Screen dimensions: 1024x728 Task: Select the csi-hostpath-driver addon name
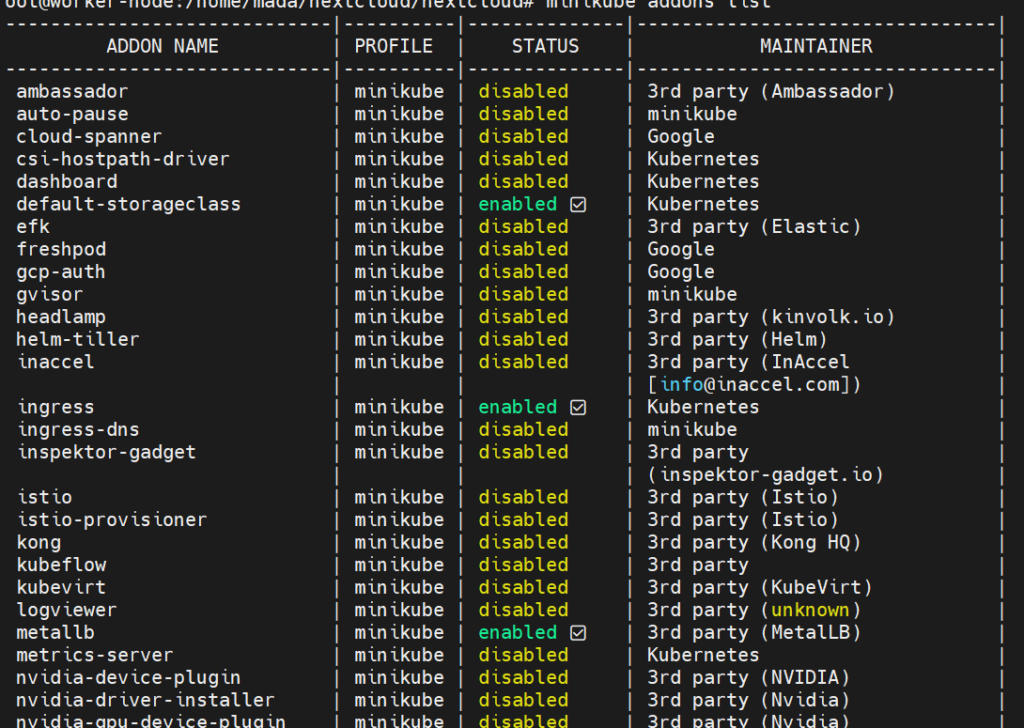pyautogui.click(x=123, y=159)
